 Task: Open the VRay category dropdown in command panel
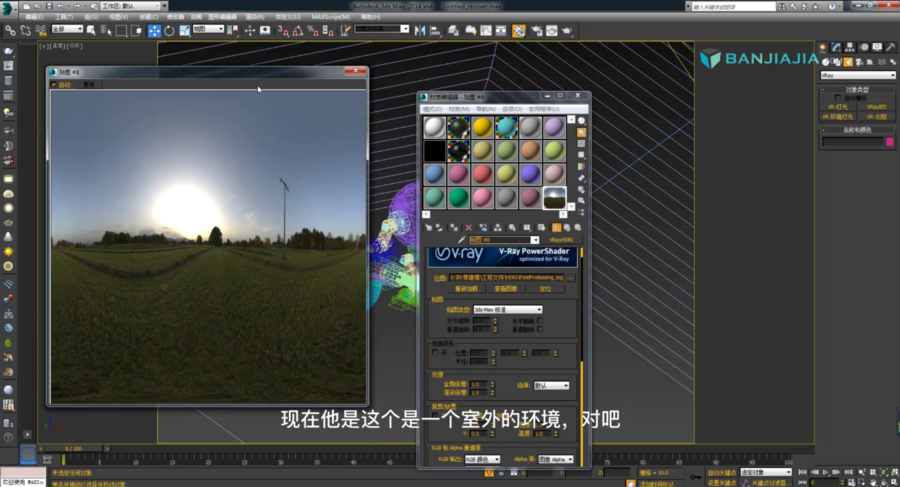(x=858, y=75)
